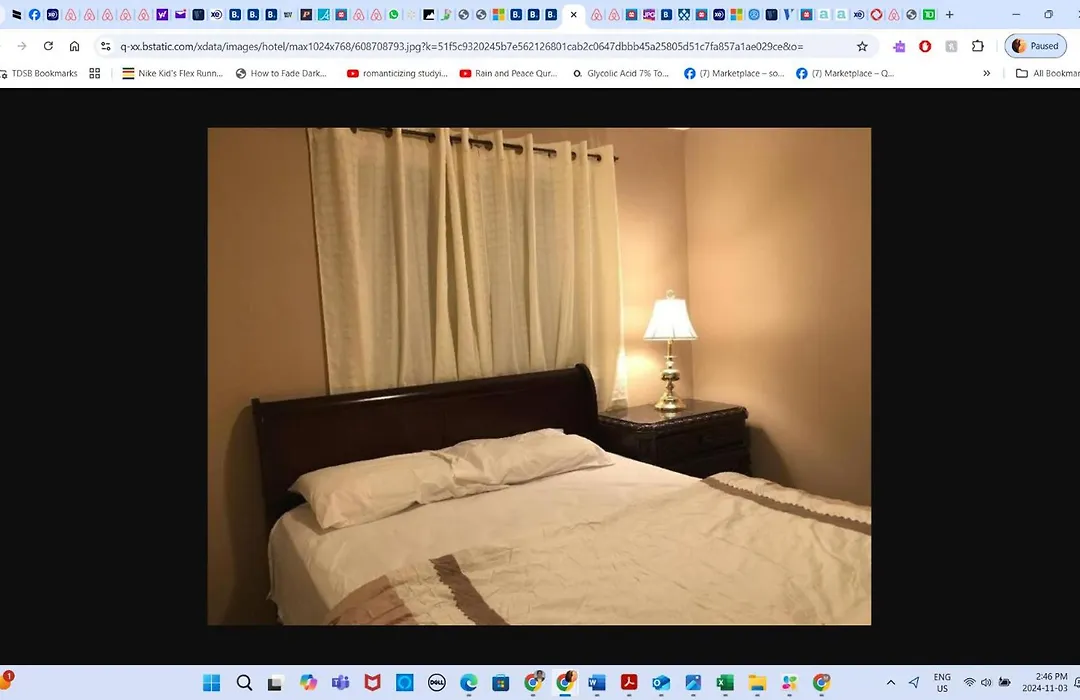Screen dimensions: 1080x700
Task: Open volume control in system tray
Action: (x=986, y=683)
